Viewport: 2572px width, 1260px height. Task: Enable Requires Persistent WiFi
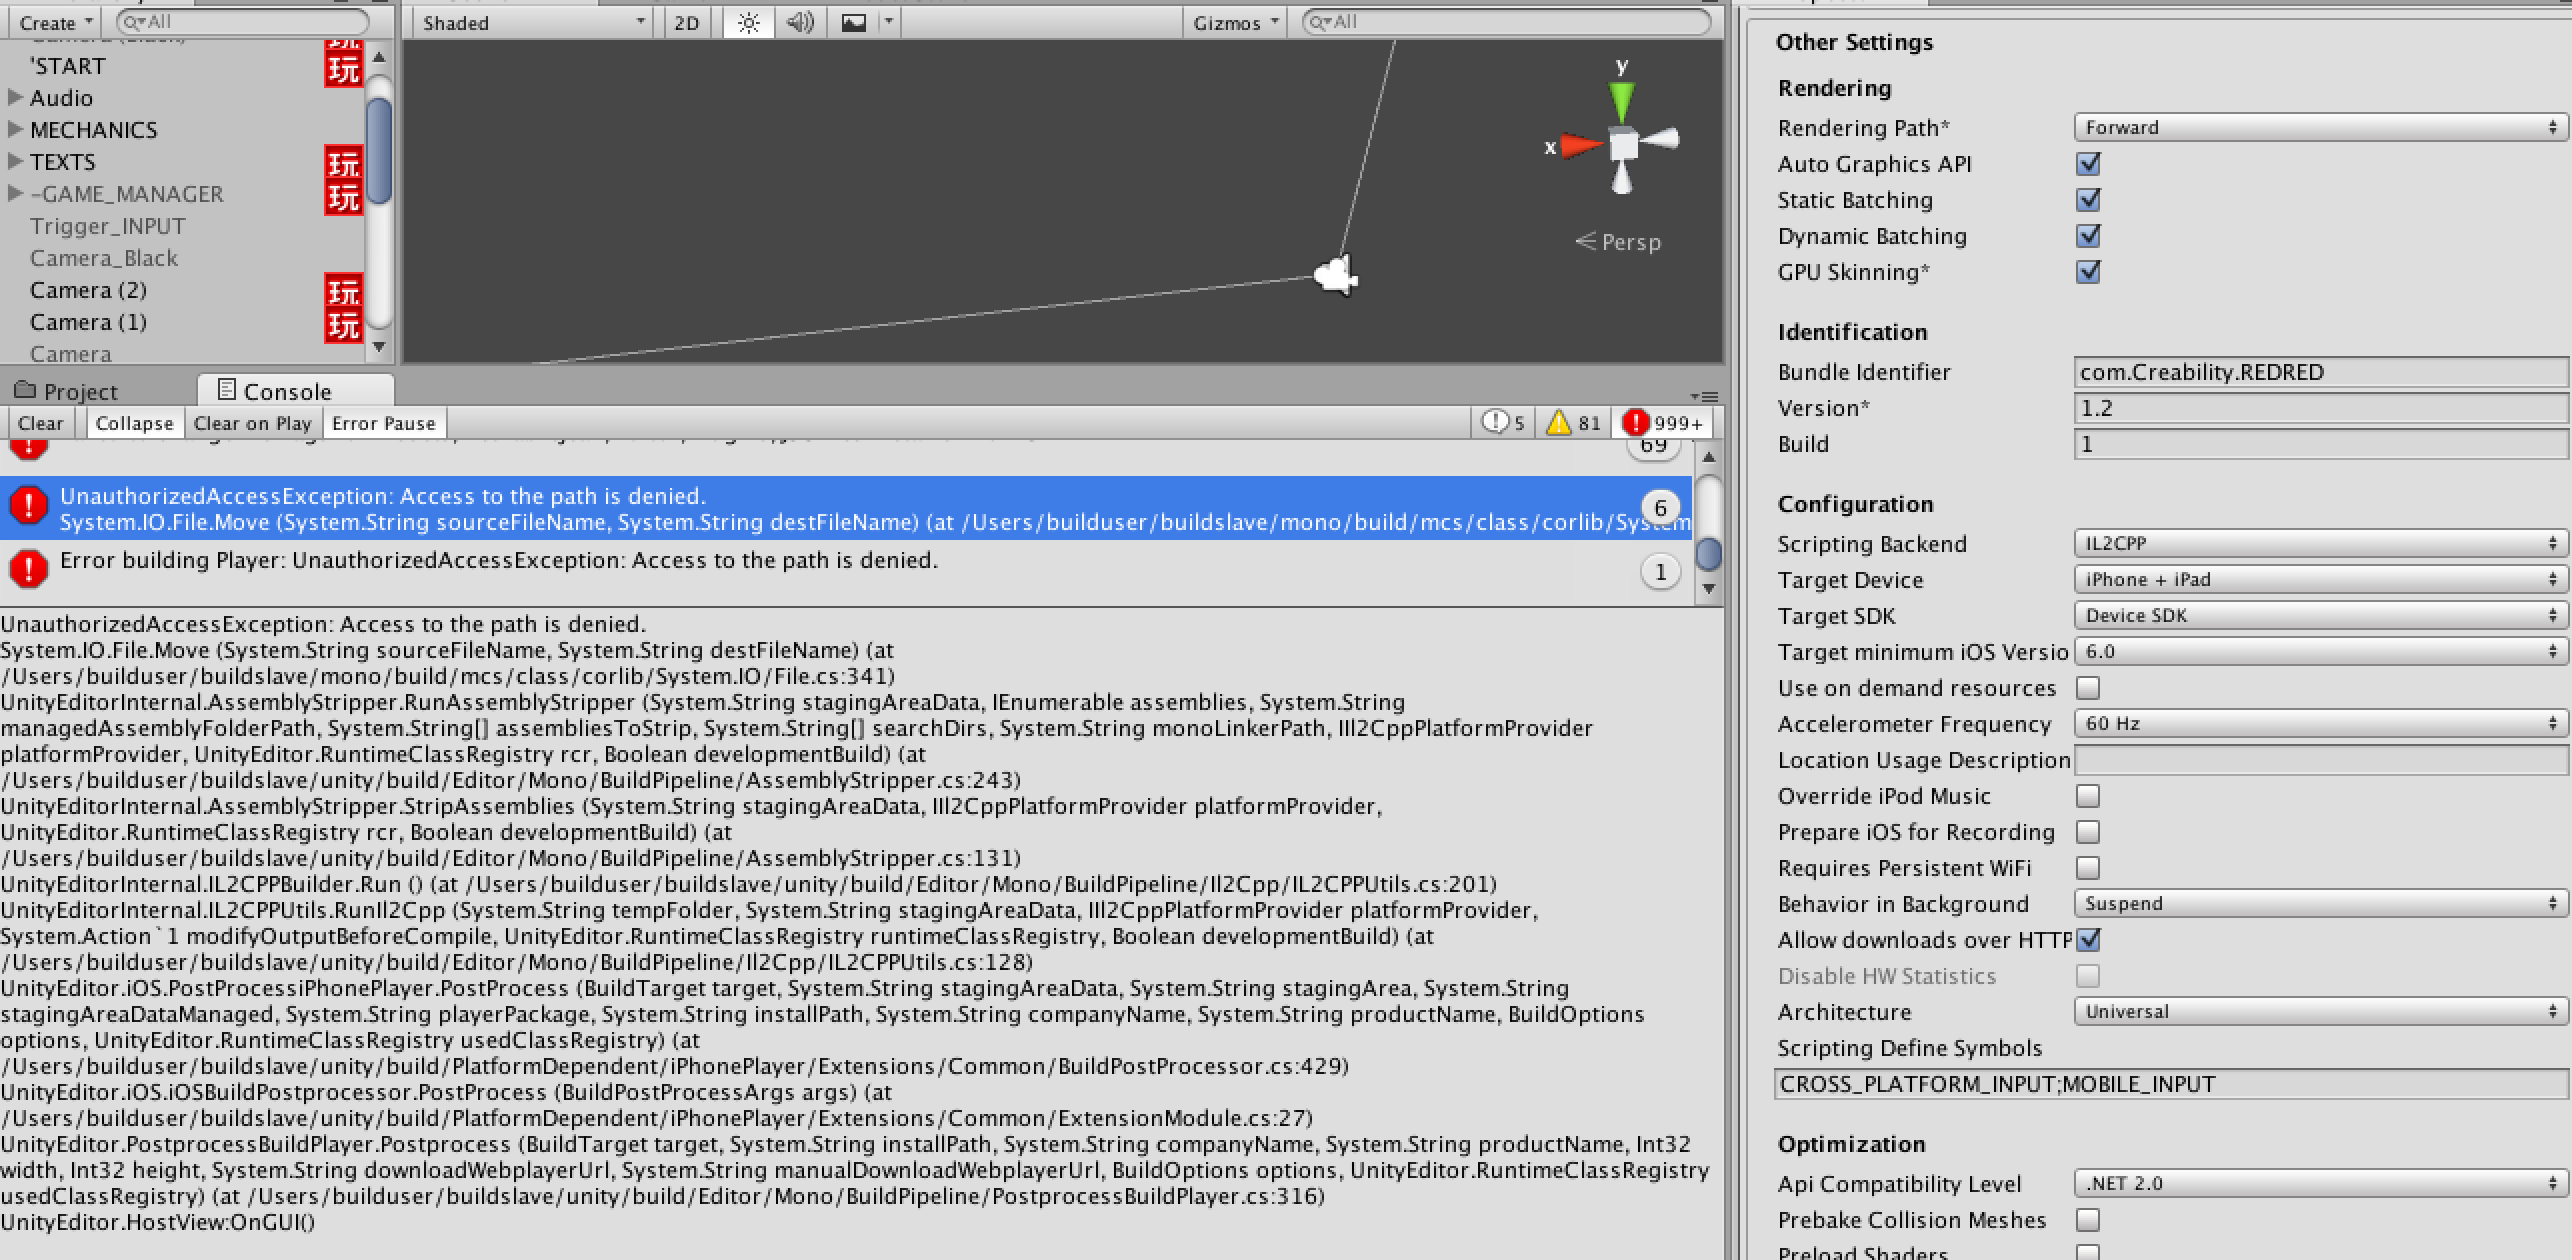[x=2088, y=868]
